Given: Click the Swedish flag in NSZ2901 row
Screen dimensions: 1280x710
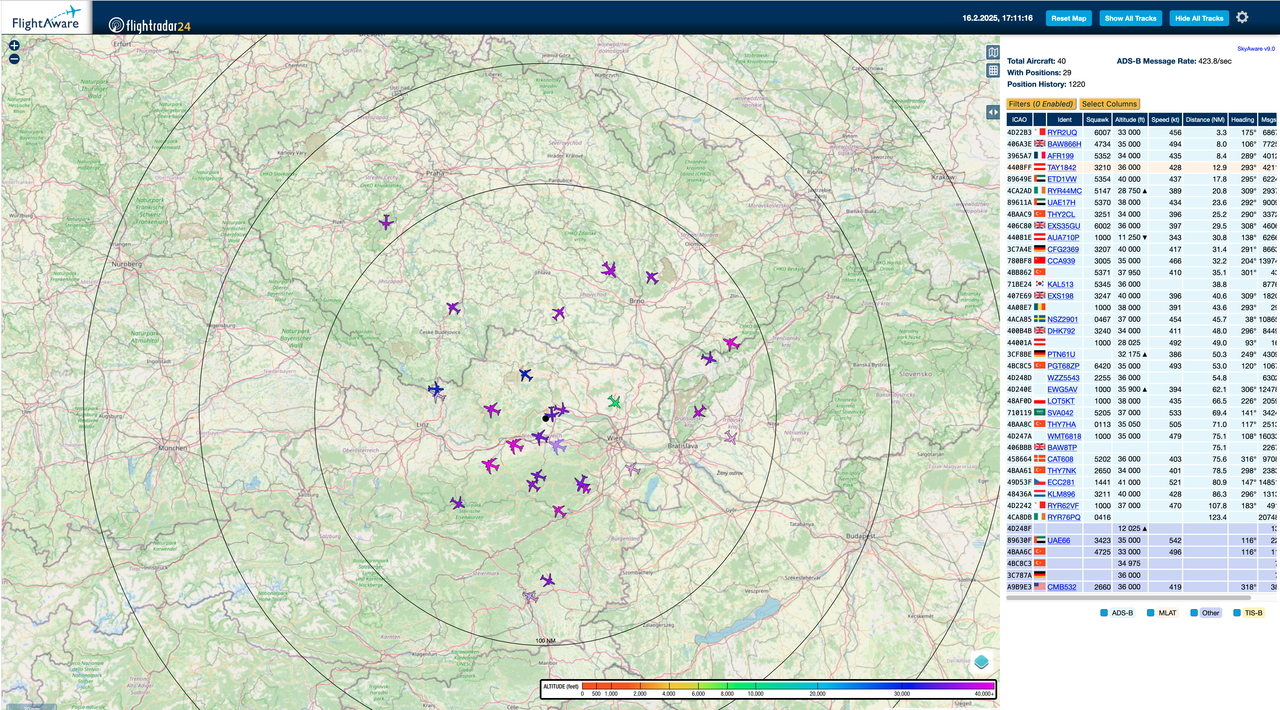Looking at the screenshot, I should pos(1039,319).
